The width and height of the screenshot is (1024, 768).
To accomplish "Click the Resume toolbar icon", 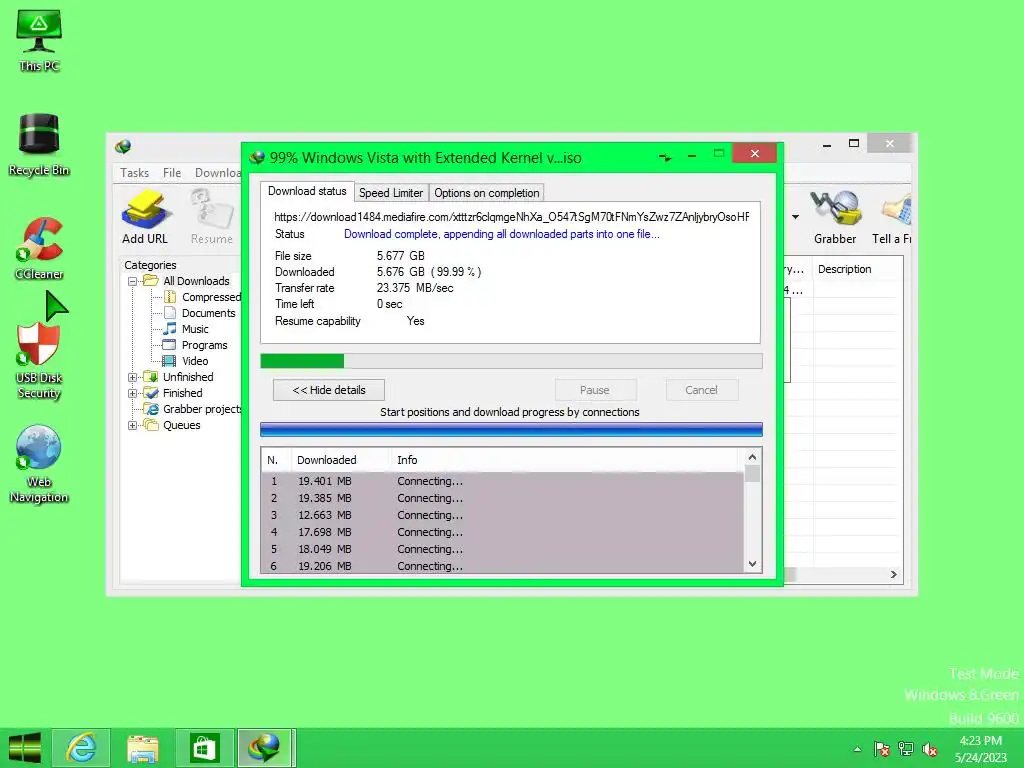I will [x=212, y=217].
